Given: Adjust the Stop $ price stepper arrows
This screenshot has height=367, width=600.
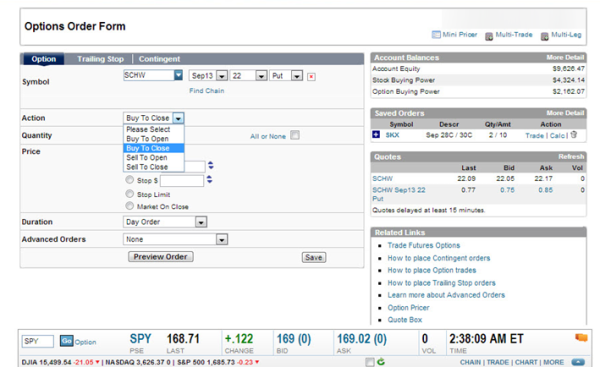Looking at the screenshot, I should (x=209, y=179).
